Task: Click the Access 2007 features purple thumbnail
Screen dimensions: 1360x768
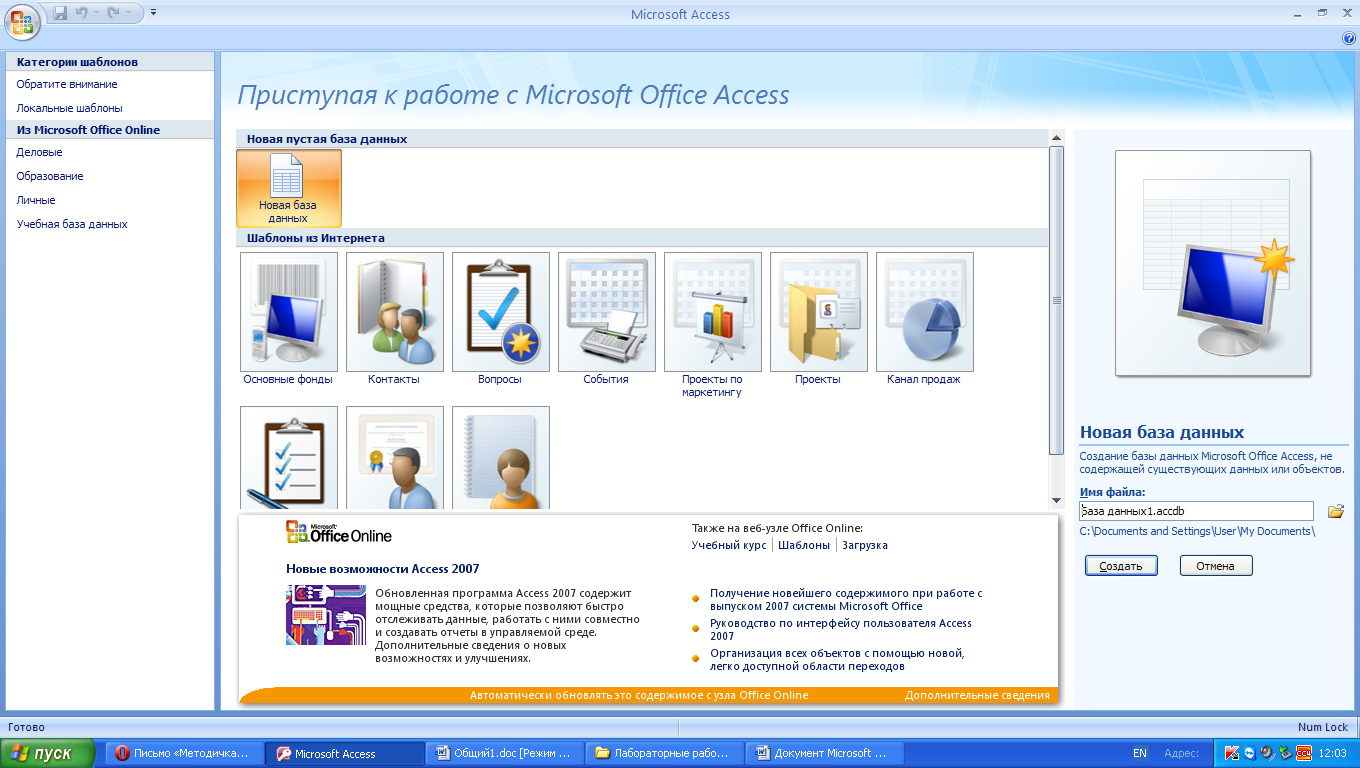Action: pos(324,615)
